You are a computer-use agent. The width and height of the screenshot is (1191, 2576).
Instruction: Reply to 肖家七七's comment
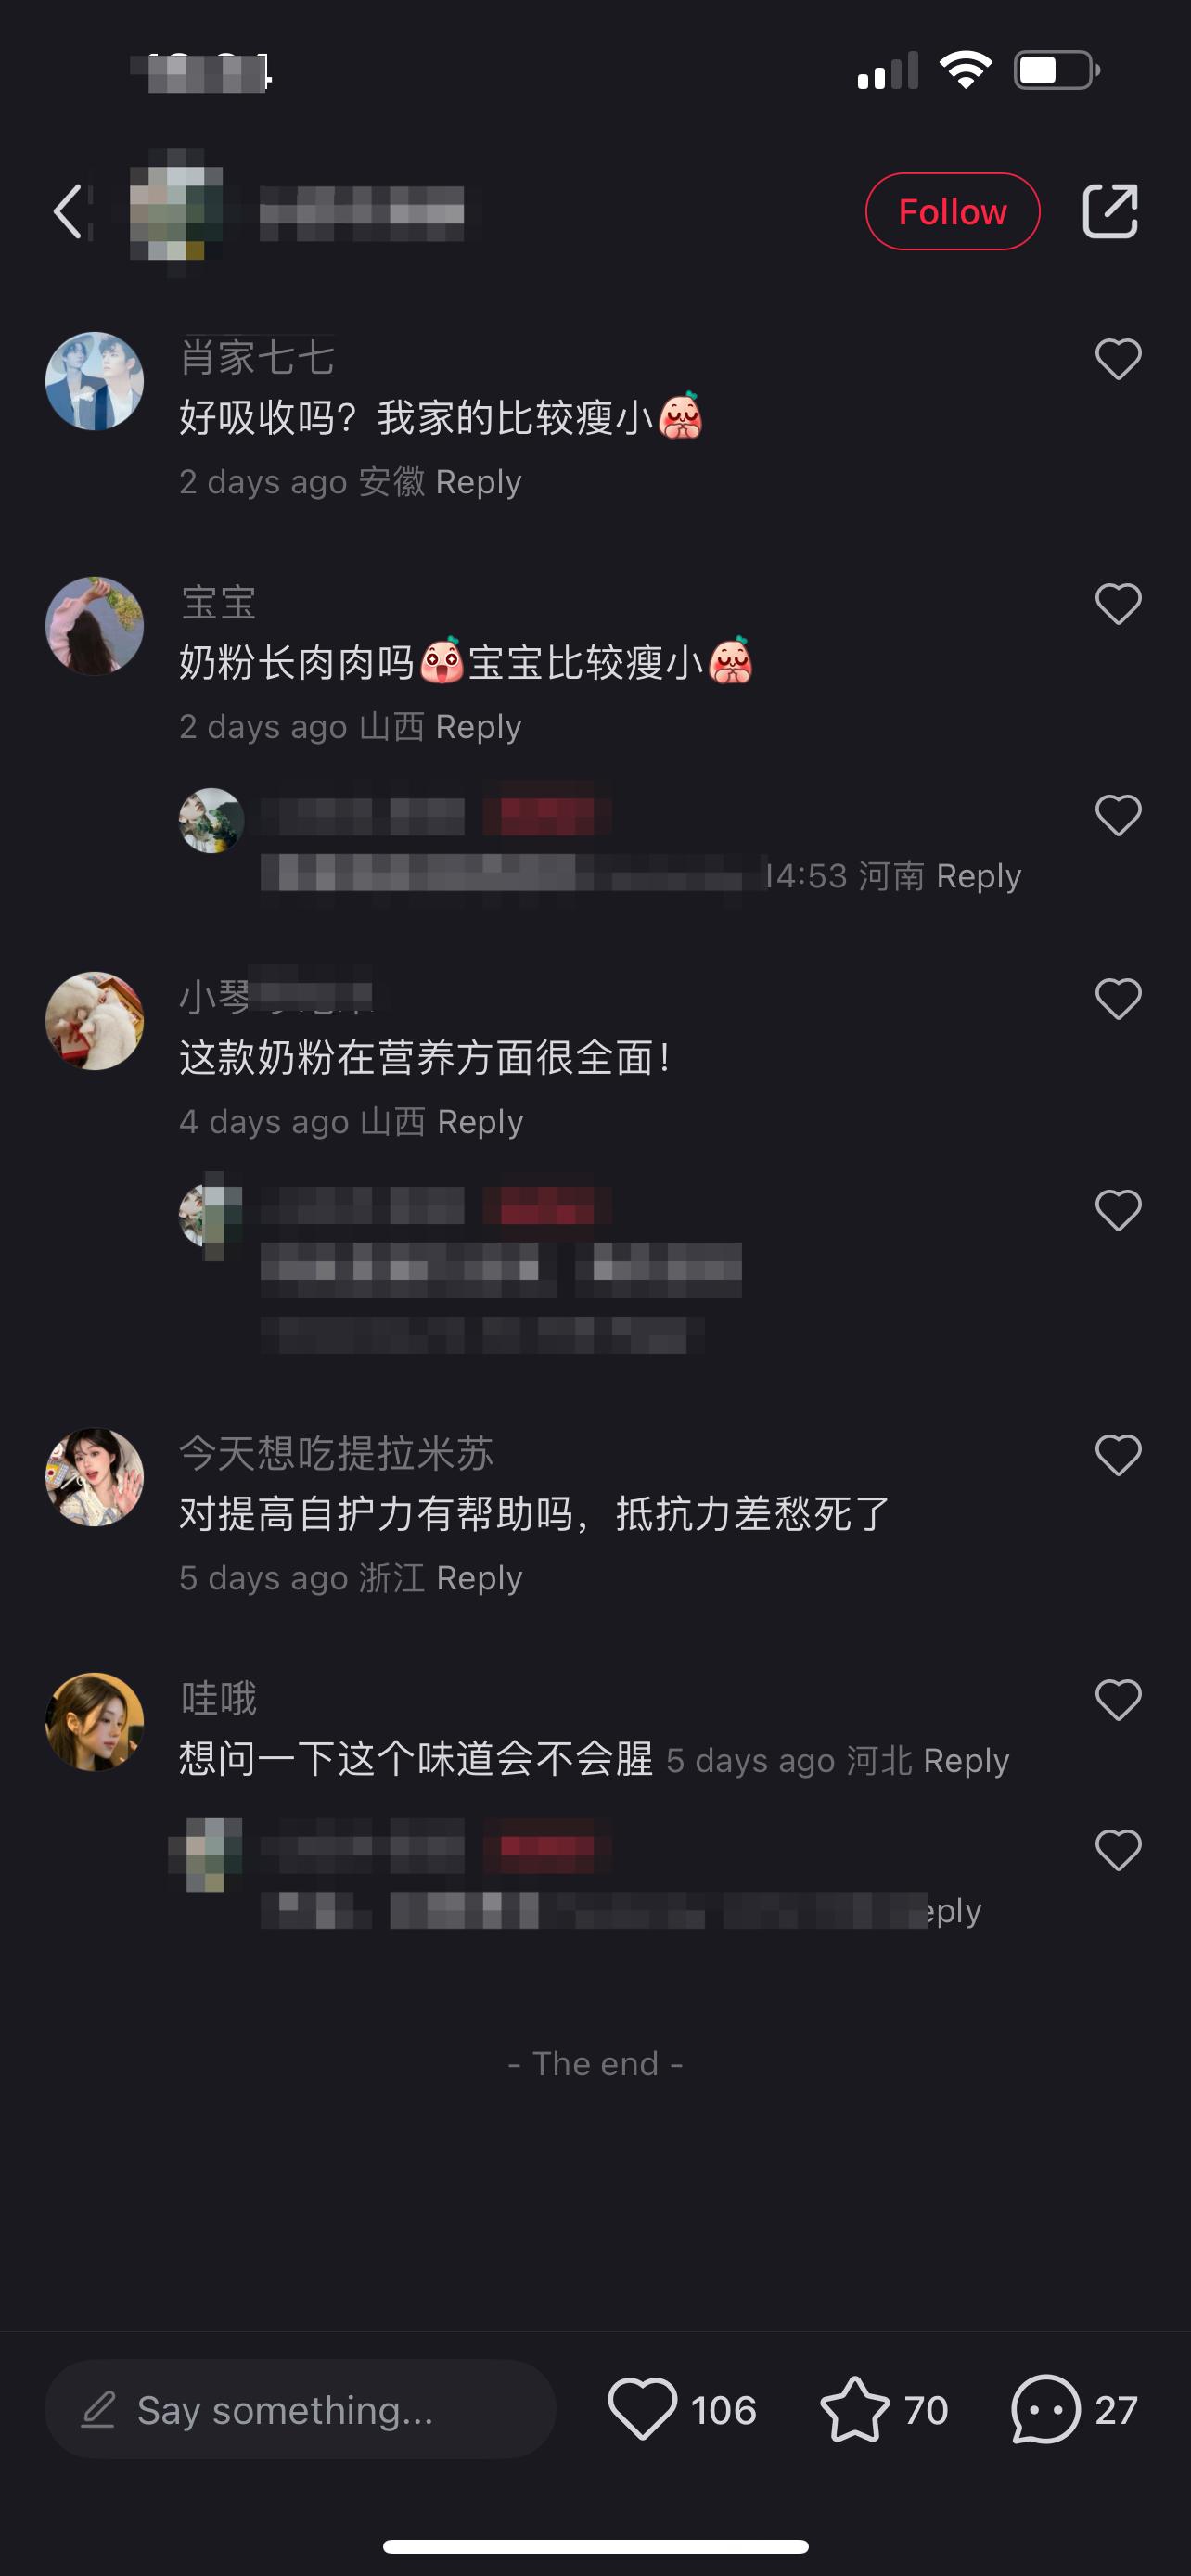478,482
